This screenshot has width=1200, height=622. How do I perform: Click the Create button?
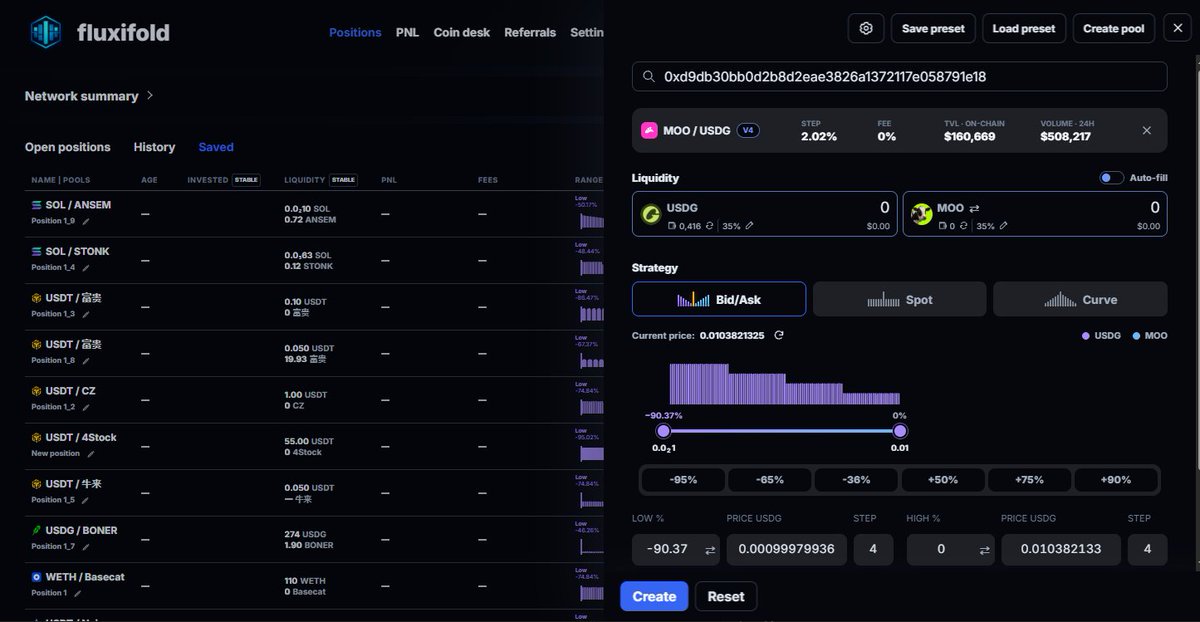(654, 596)
